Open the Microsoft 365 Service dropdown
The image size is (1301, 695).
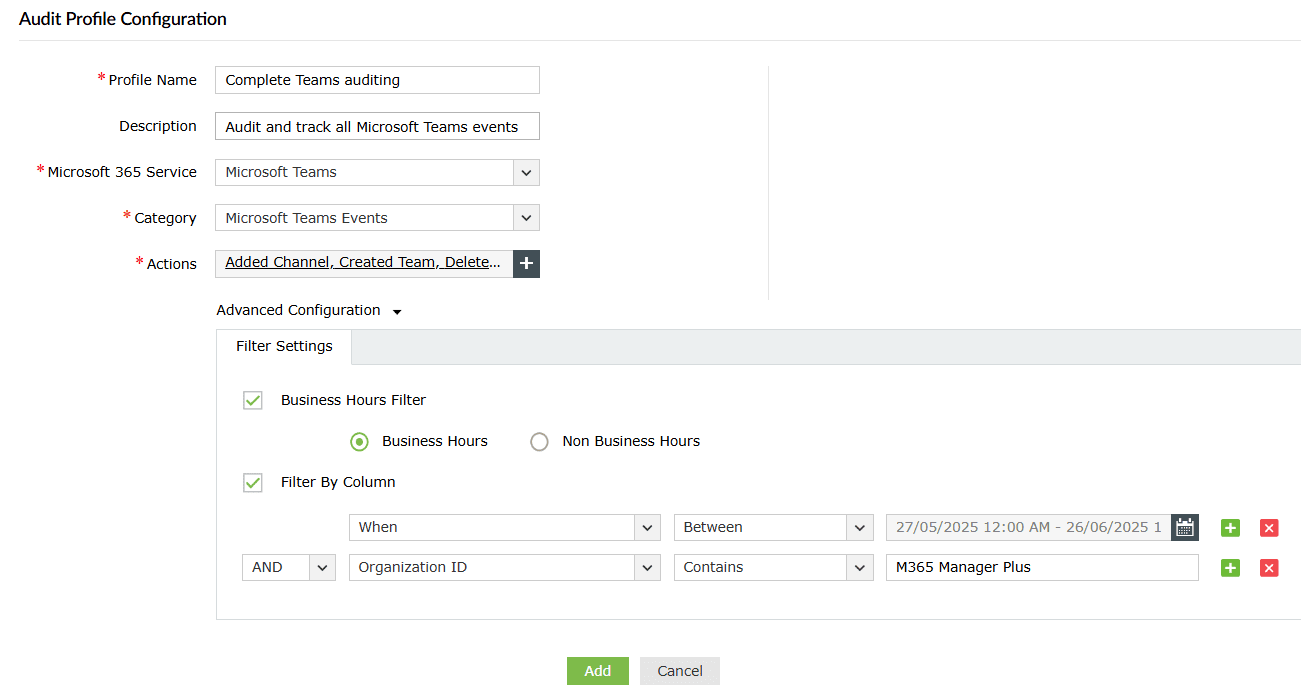point(526,172)
